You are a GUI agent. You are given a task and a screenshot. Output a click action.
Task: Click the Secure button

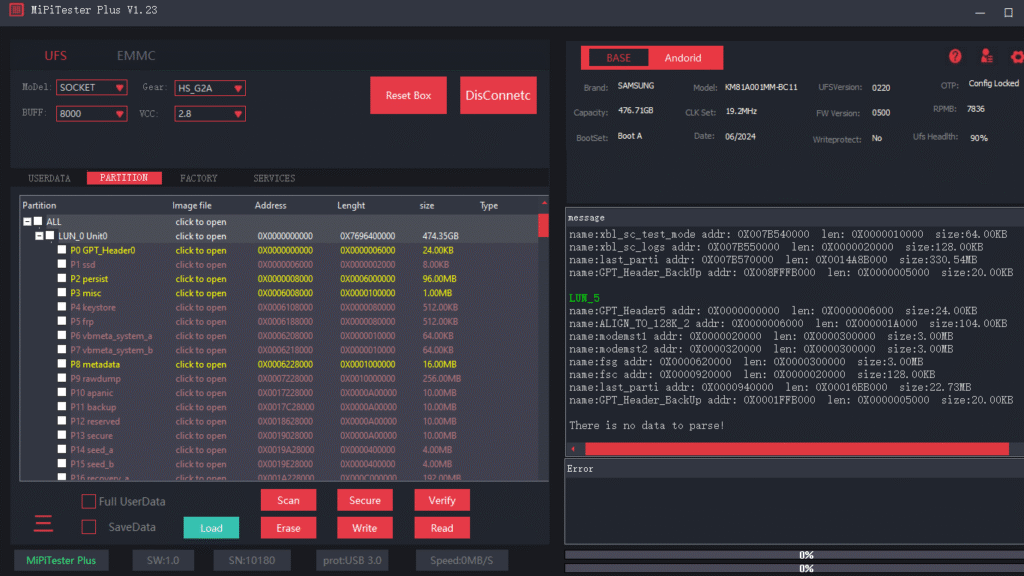[364, 500]
